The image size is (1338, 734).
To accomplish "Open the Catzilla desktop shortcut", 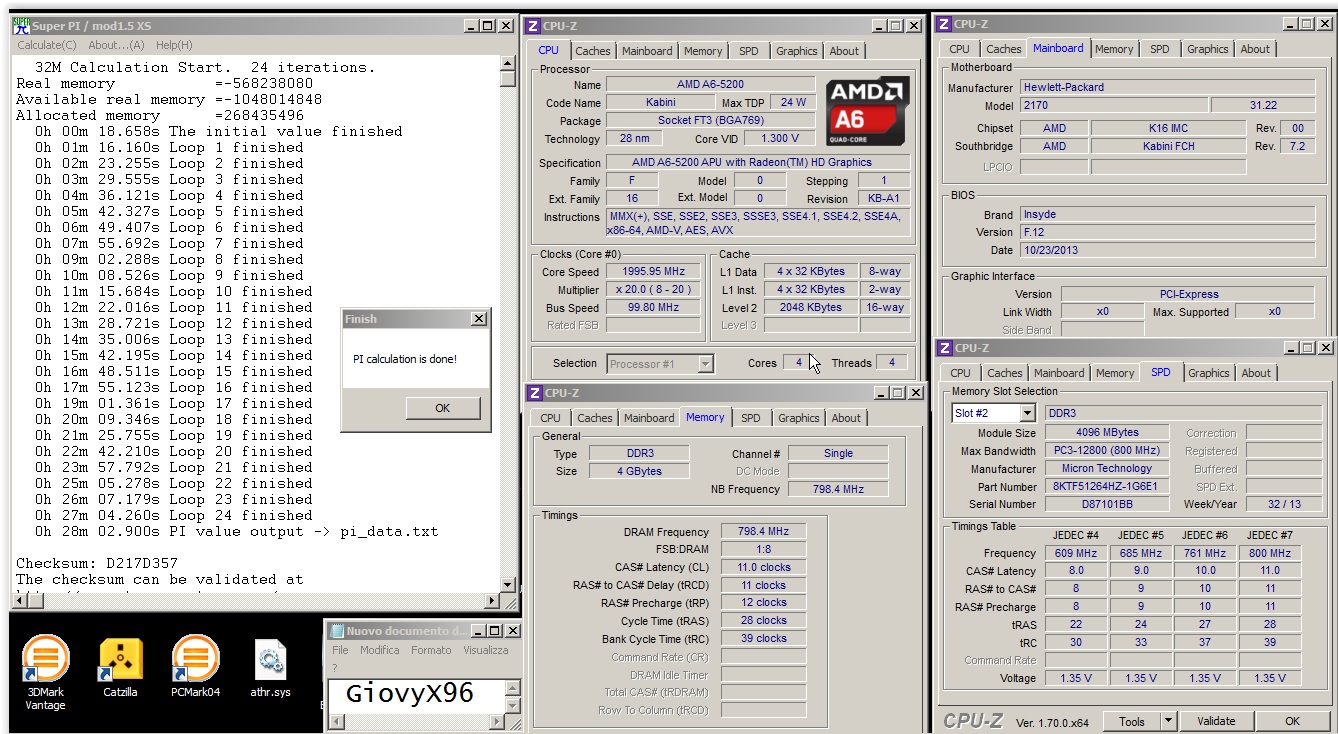I will coord(120,666).
